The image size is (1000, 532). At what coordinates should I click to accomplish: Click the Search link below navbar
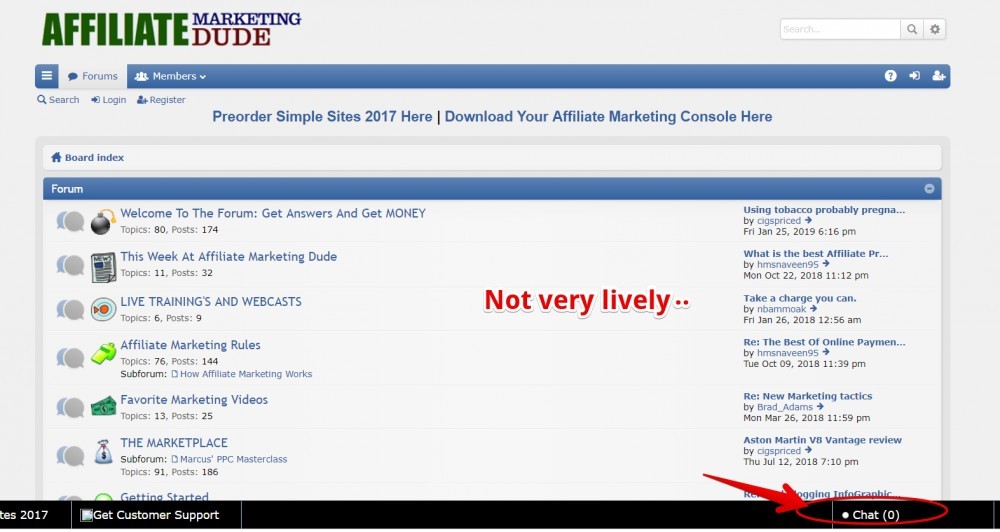pos(58,100)
